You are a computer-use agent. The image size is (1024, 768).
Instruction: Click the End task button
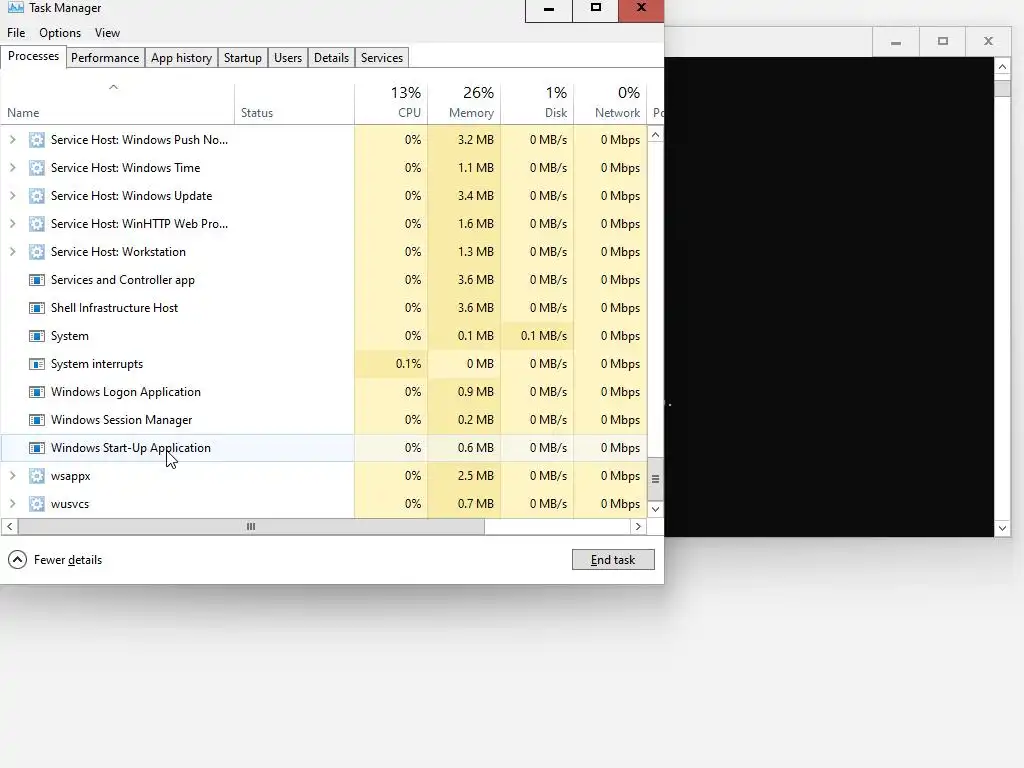click(x=613, y=560)
